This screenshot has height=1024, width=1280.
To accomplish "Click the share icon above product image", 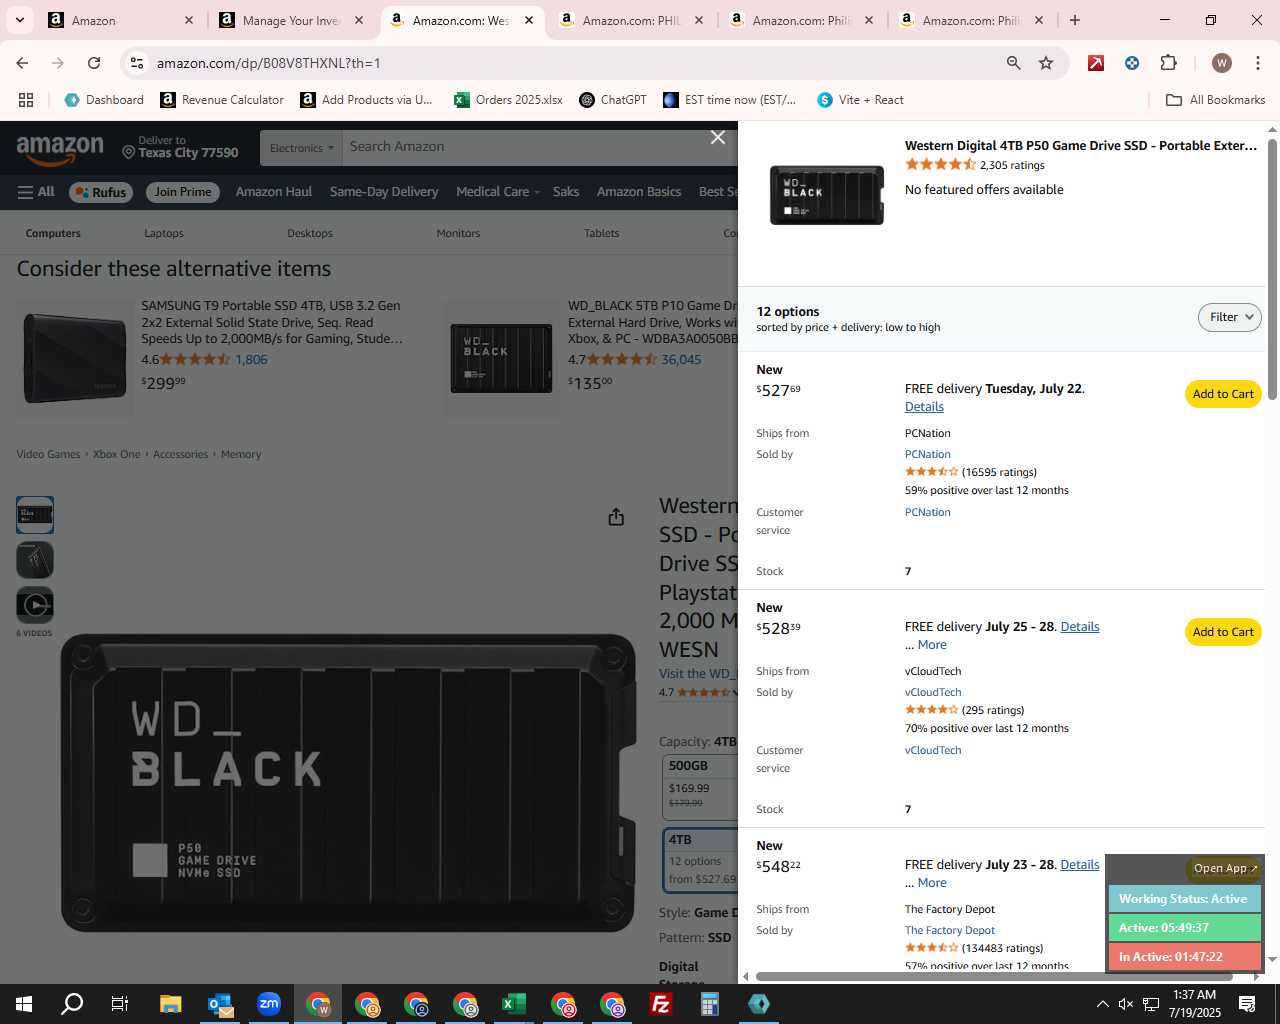I will [x=616, y=516].
